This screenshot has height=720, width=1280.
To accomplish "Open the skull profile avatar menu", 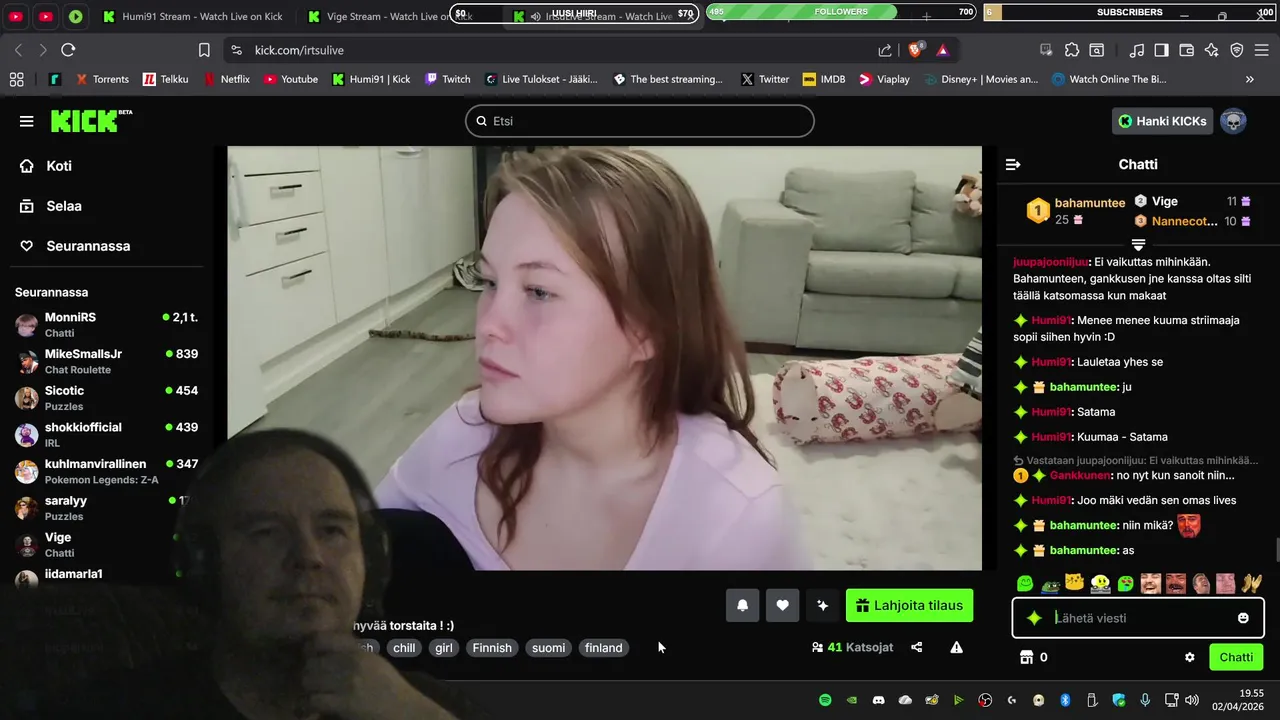I will click(x=1233, y=121).
